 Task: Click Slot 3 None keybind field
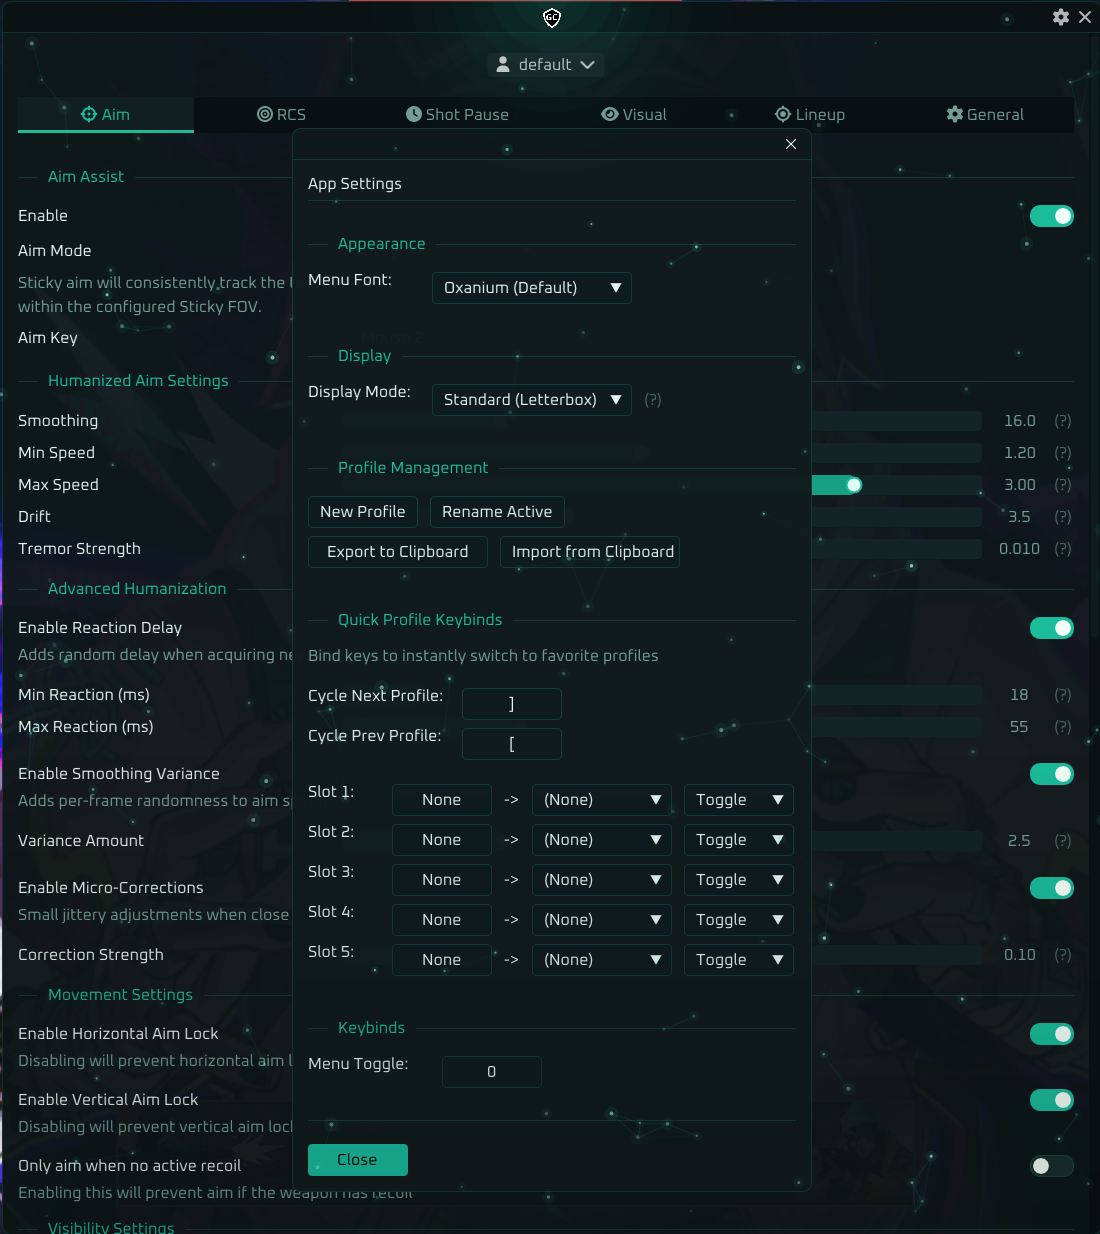pyautogui.click(x=442, y=880)
